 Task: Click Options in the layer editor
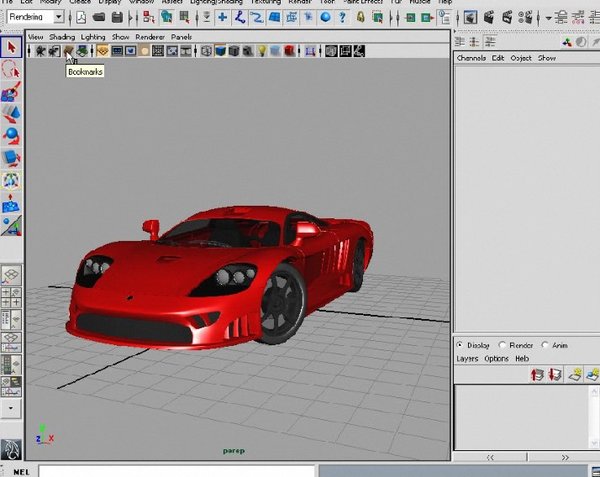[x=497, y=358]
